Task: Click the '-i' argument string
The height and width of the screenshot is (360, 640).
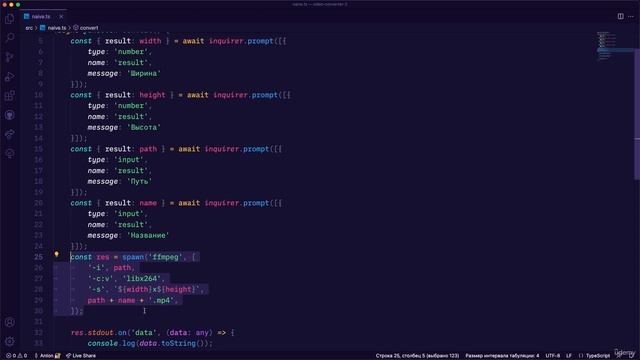Action: (x=96, y=268)
